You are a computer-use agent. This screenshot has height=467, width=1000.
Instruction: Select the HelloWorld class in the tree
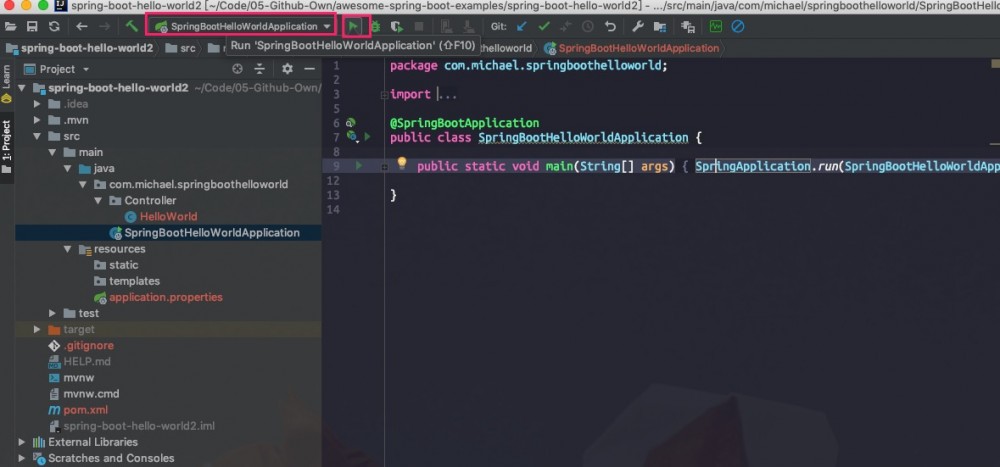(168, 216)
